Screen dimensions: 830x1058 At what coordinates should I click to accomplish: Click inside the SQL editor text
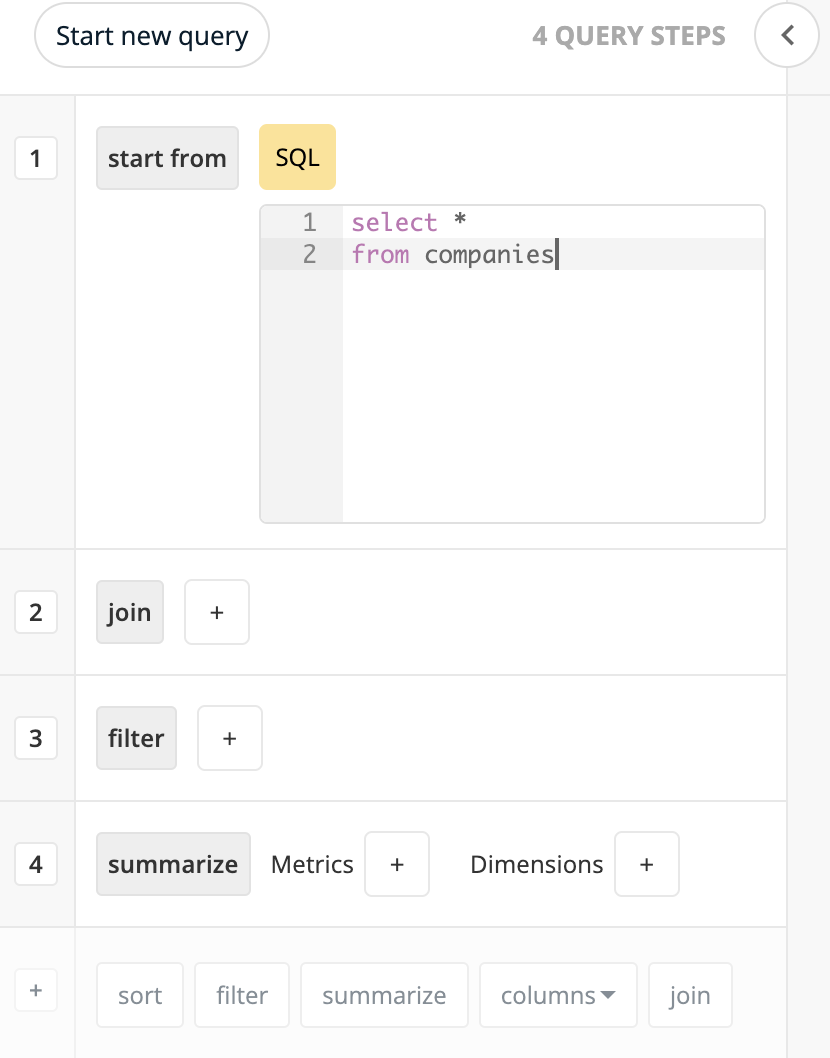pyautogui.click(x=553, y=364)
